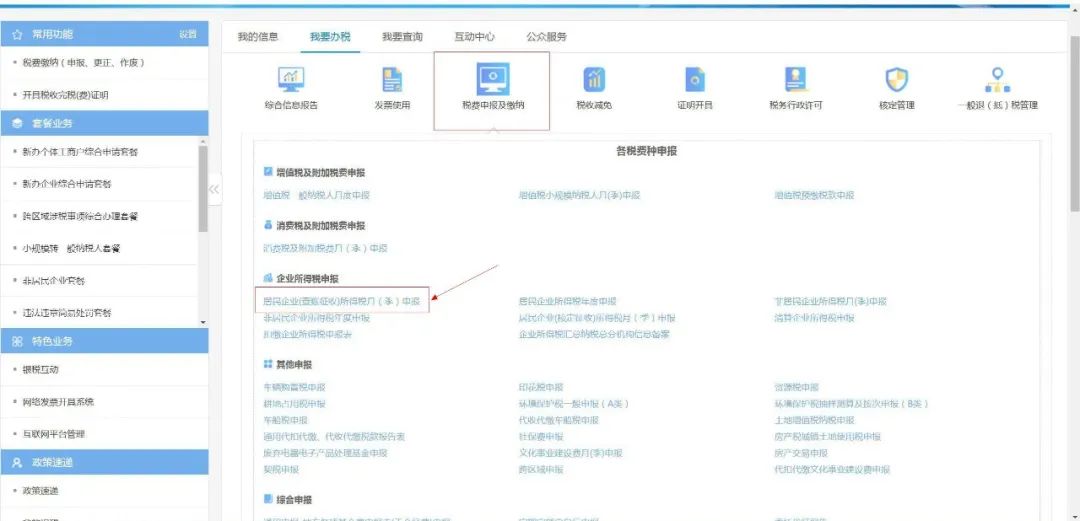Click the 消费税及附加税费申报 section icon
This screenshot has width=1080, height=521.
tap(268, 225)
